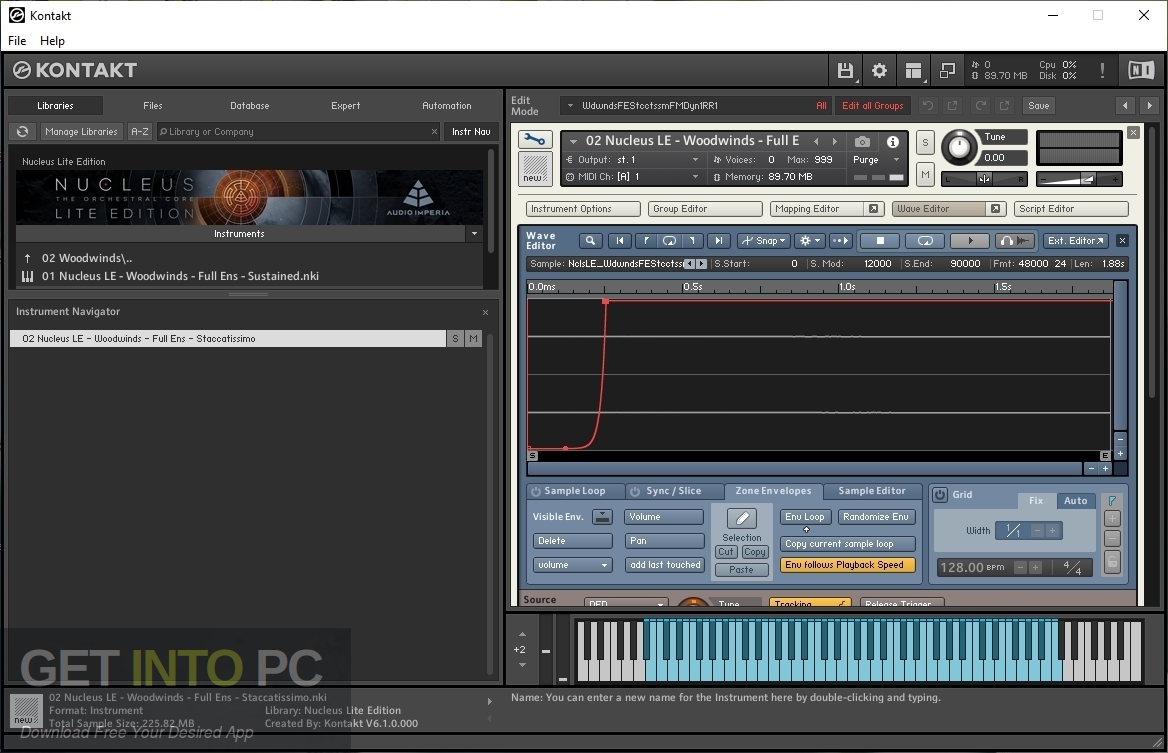Open the File menu
Image resolution: width=1168 pixels, height=753 pixels.
16,41
